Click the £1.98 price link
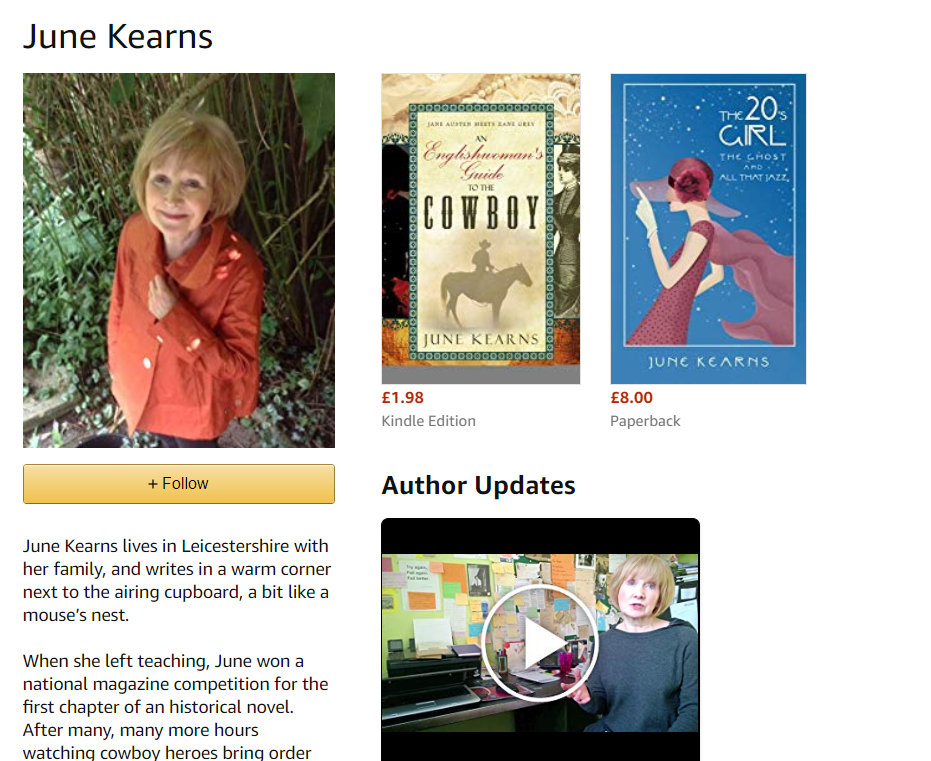Image resolution: width=931 pixels, height=761 pixels. (403, 398)
